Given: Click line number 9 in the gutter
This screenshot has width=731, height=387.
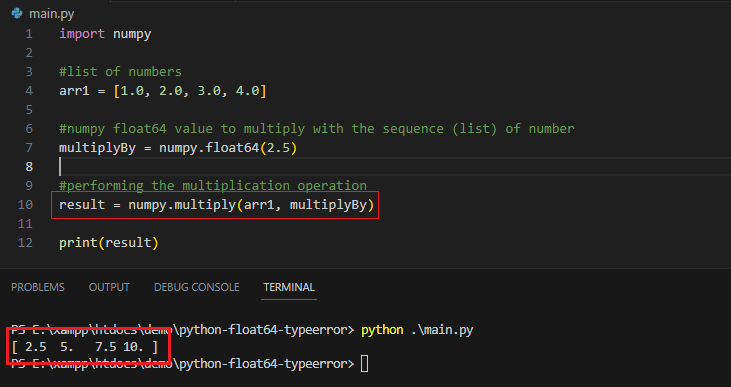Looking at the screenshot, I should 29,186.
